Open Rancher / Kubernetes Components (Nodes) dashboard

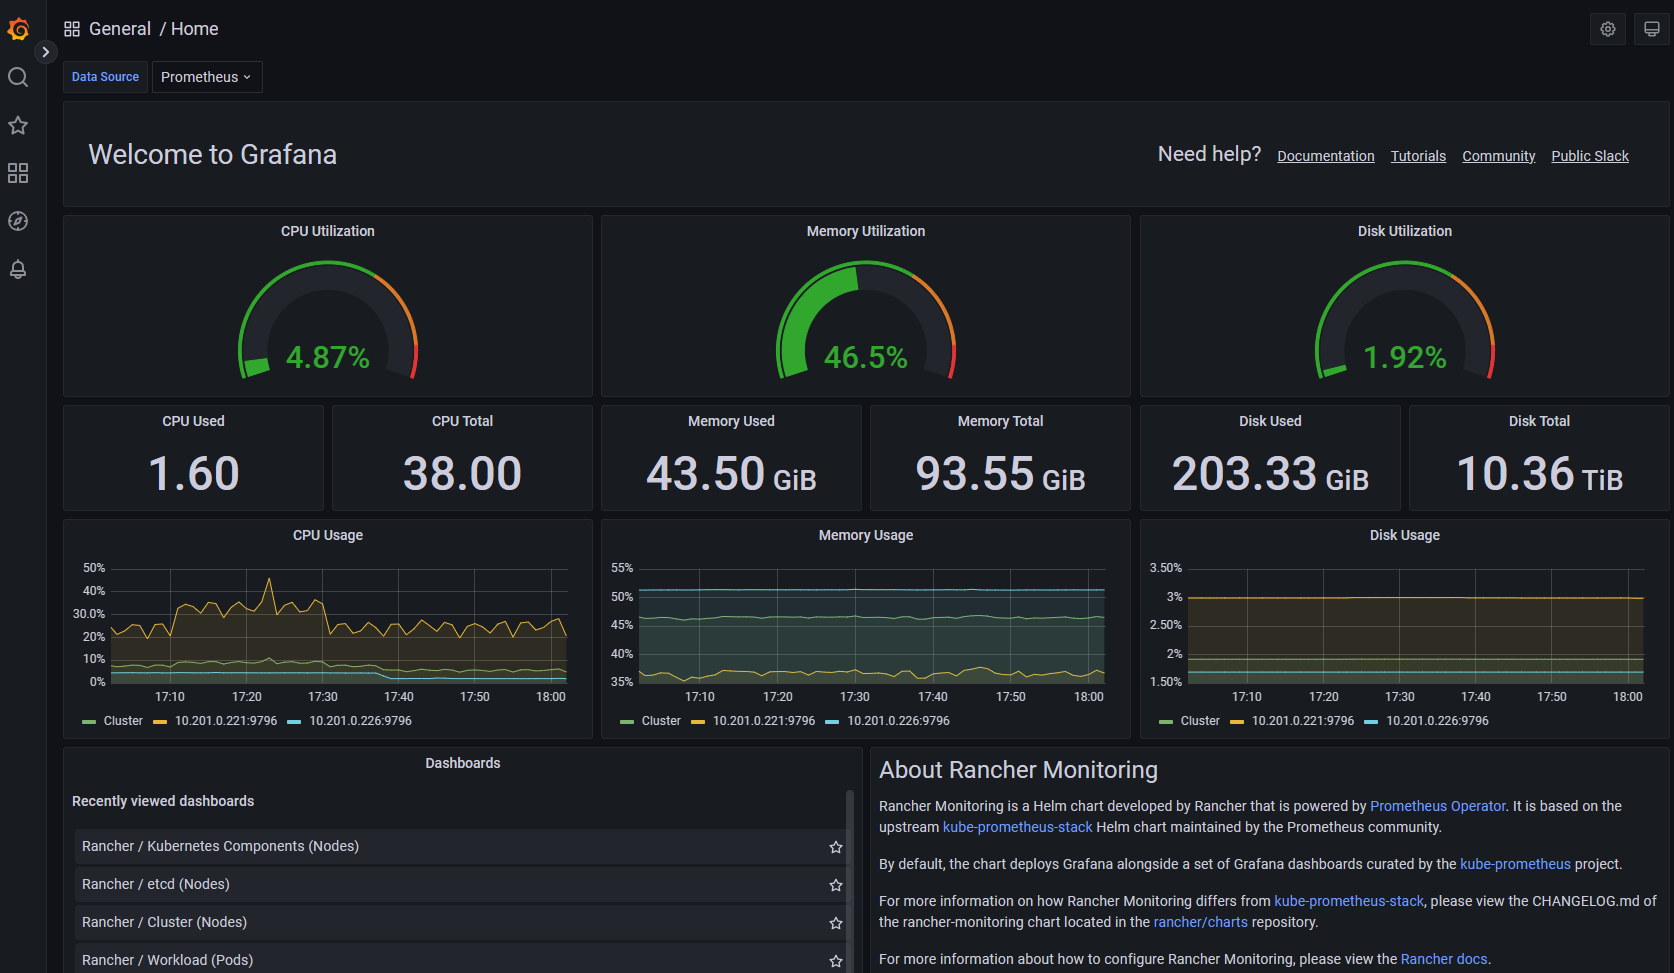[x=220, y=846]
